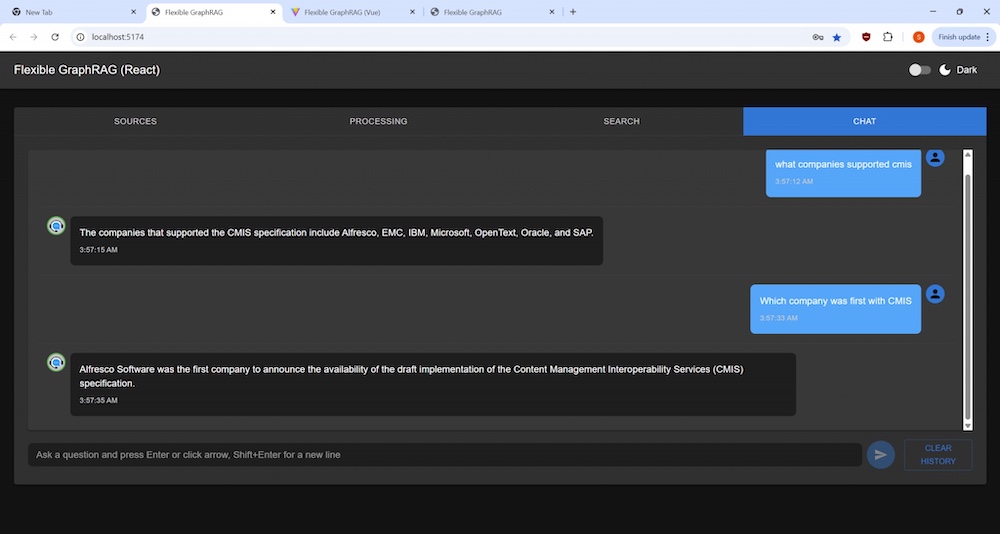Focus the 'Ask a question' input field

[445, 455]
